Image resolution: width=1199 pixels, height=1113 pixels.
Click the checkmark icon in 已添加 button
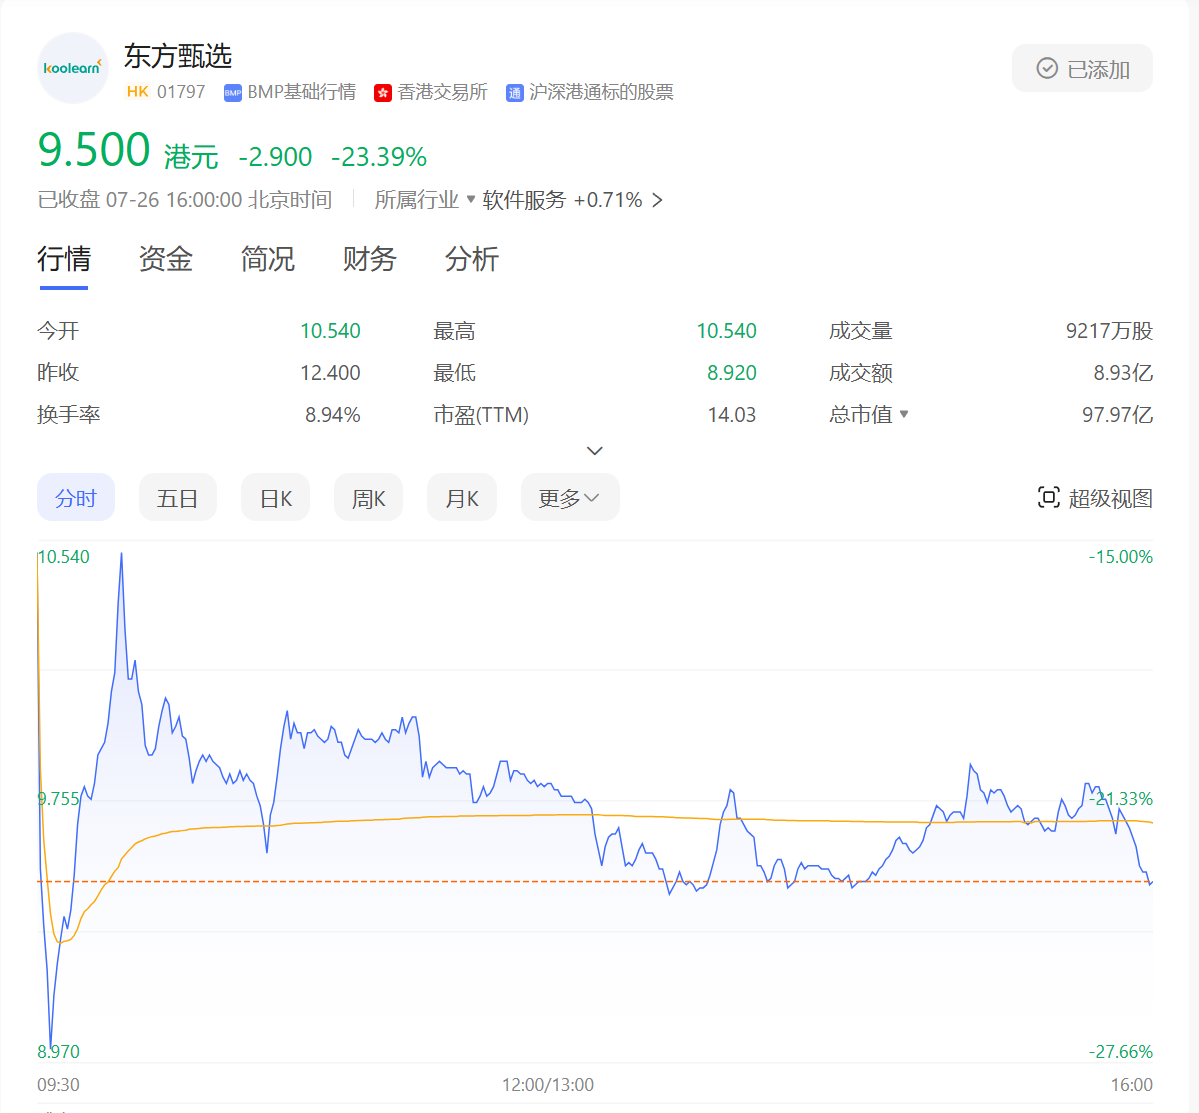(1047, 69)
